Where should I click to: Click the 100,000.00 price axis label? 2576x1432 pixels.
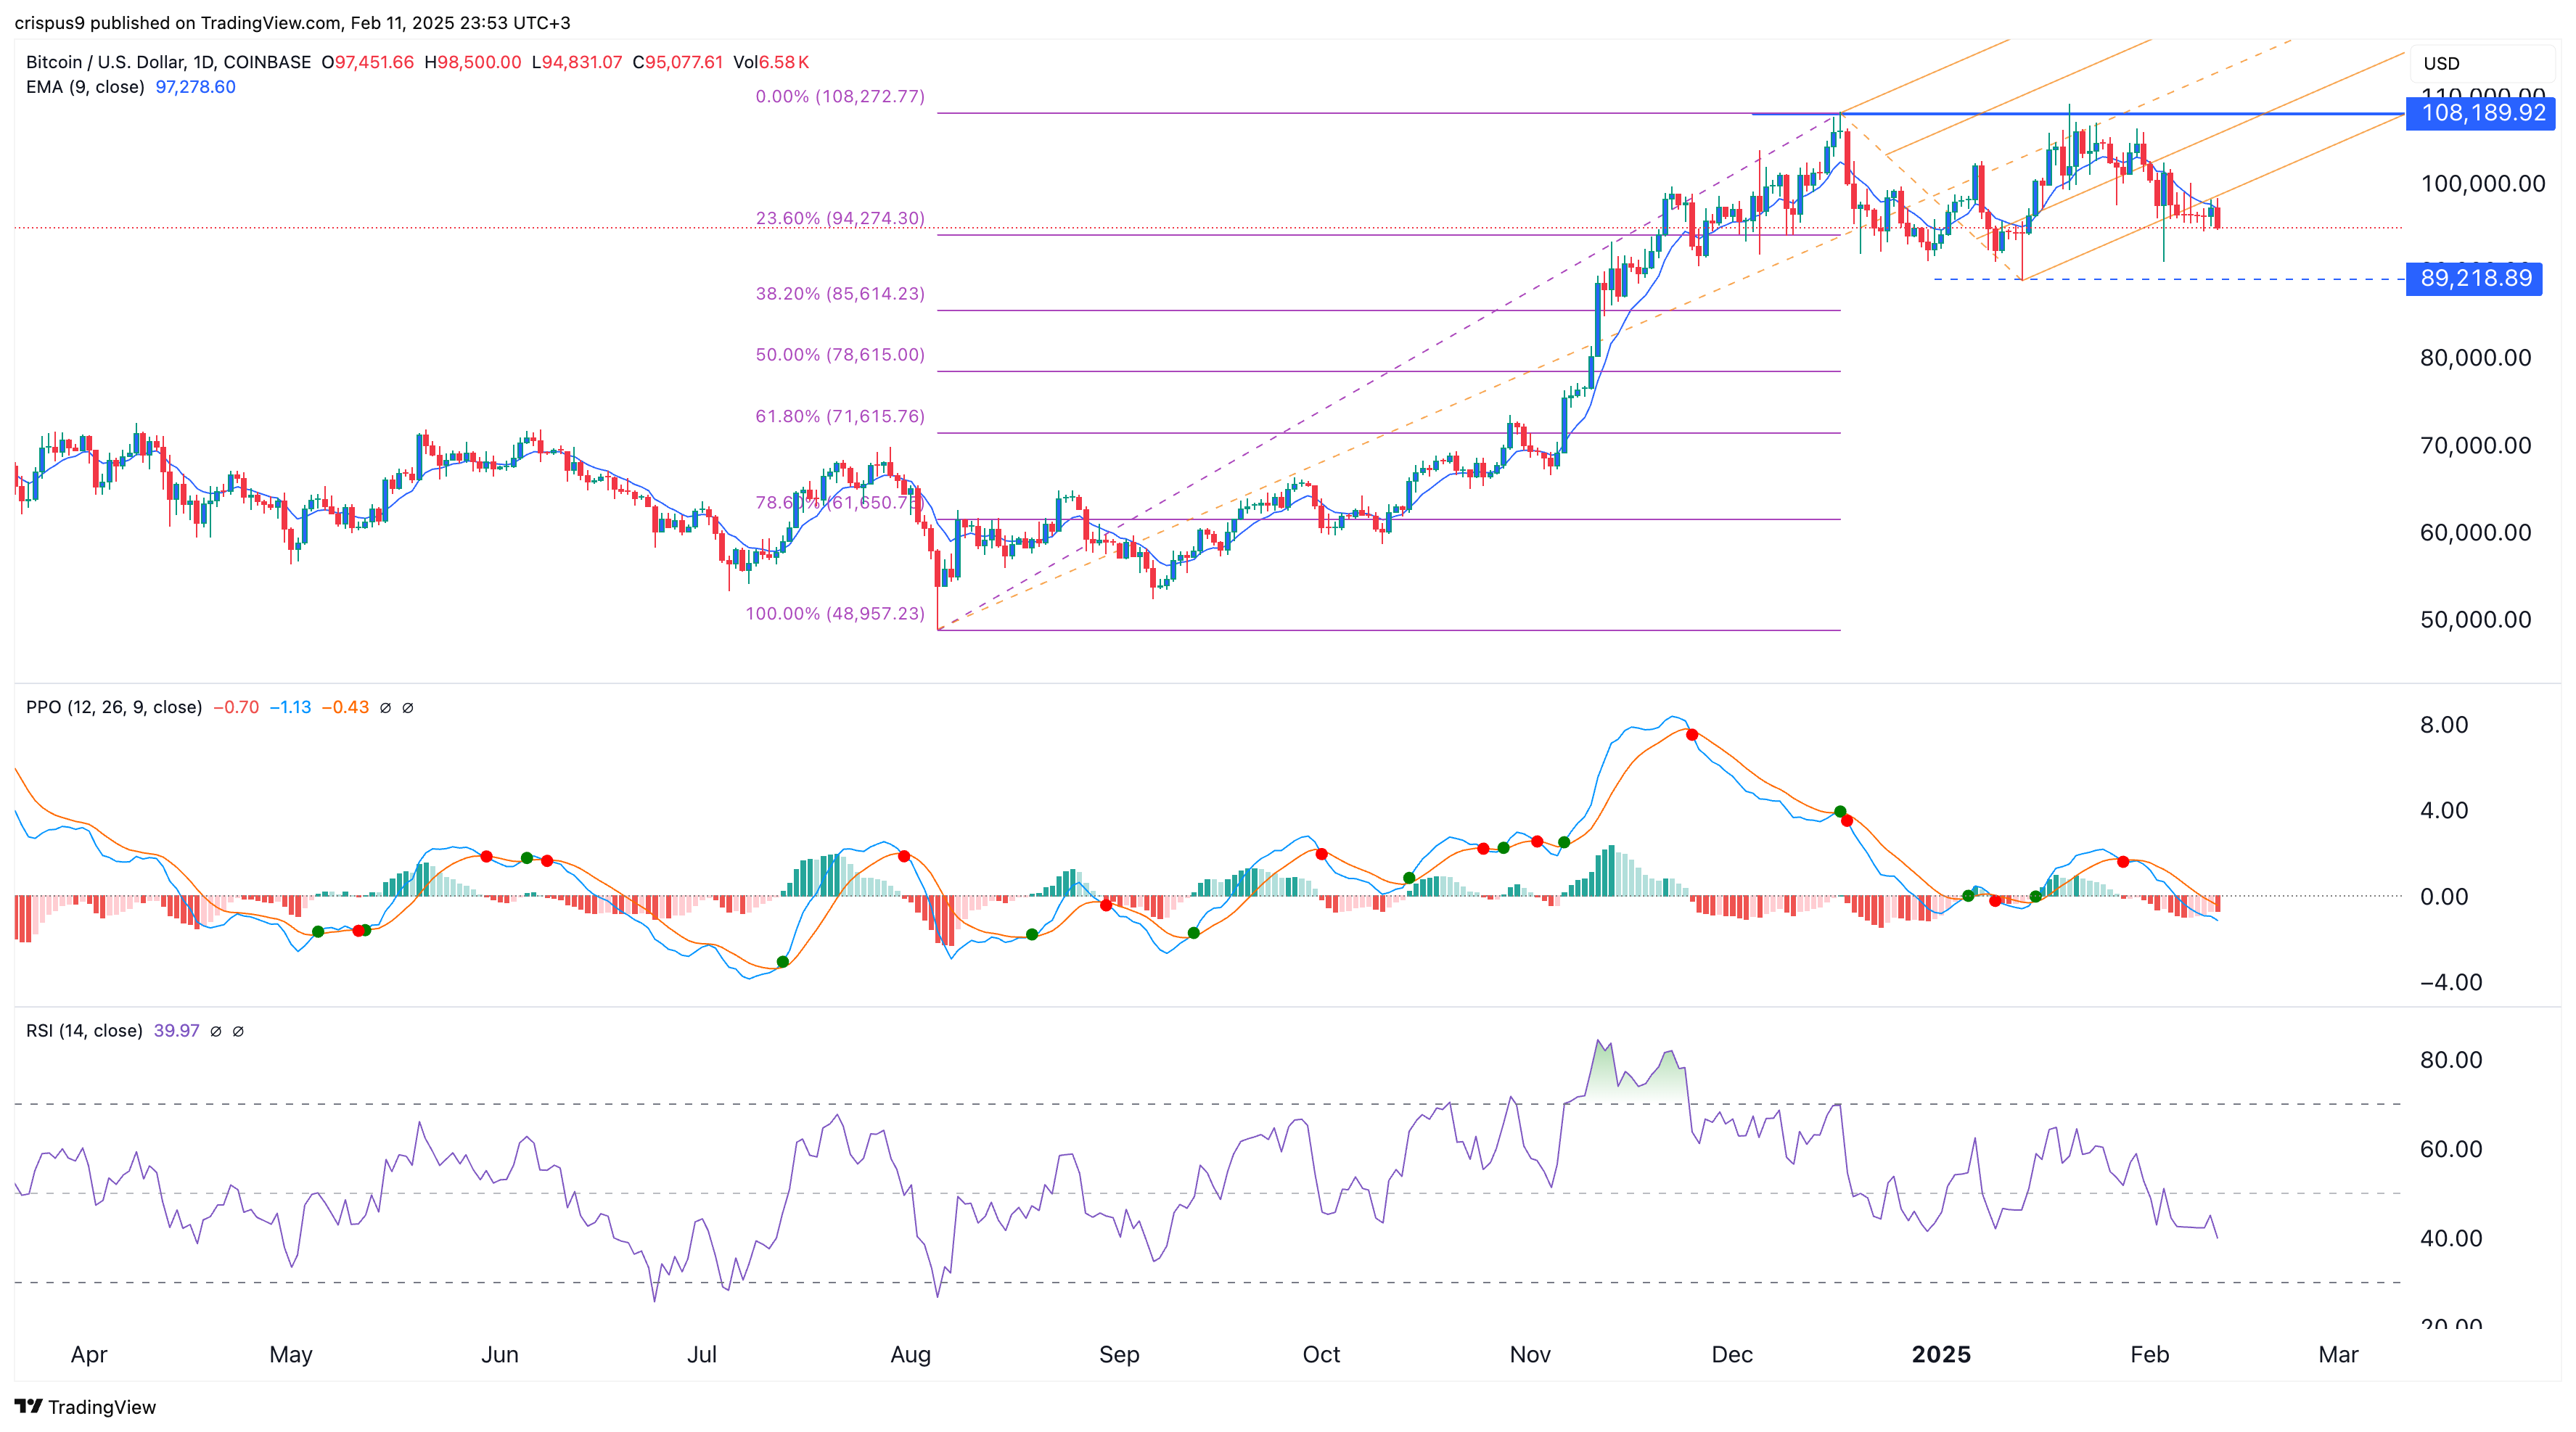[2483, 183]
